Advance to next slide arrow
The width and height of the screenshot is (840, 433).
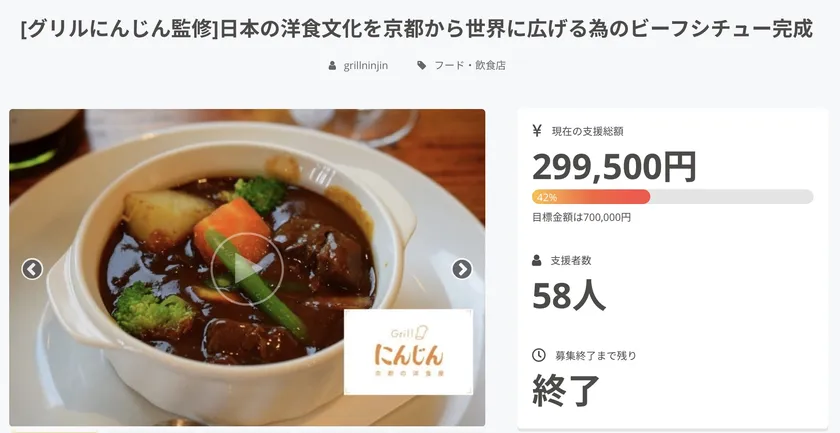462,269
